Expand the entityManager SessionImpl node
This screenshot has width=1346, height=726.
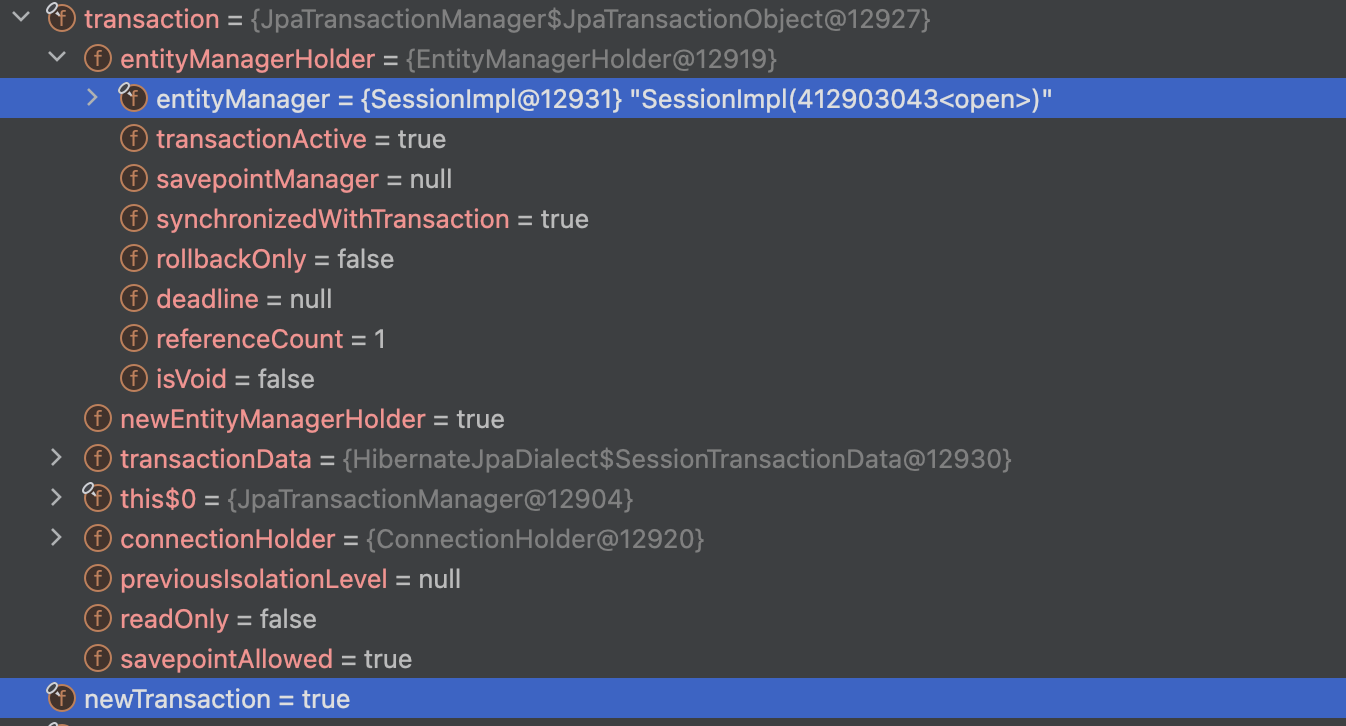(92, 98)
